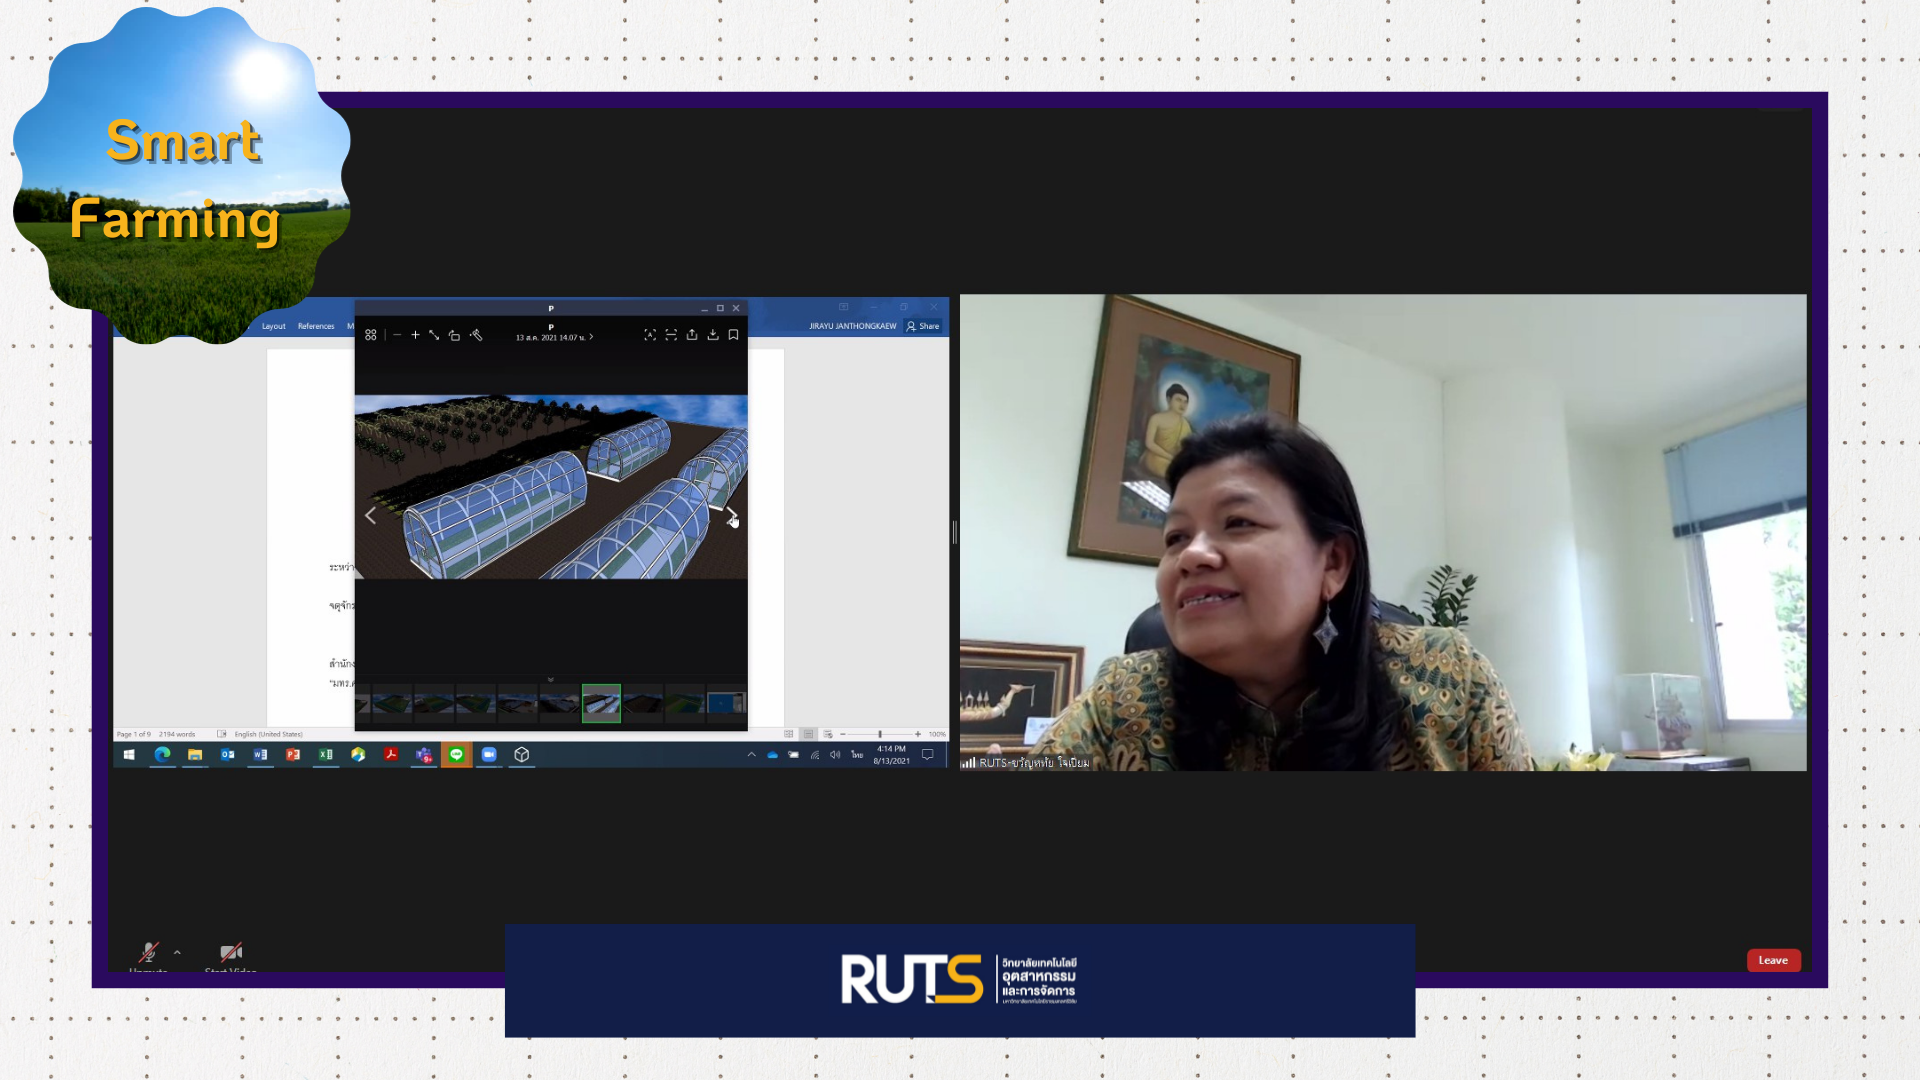Switch to Web Layout view icon
This screenshot has width=1920, height=1080.
(828, 734)
